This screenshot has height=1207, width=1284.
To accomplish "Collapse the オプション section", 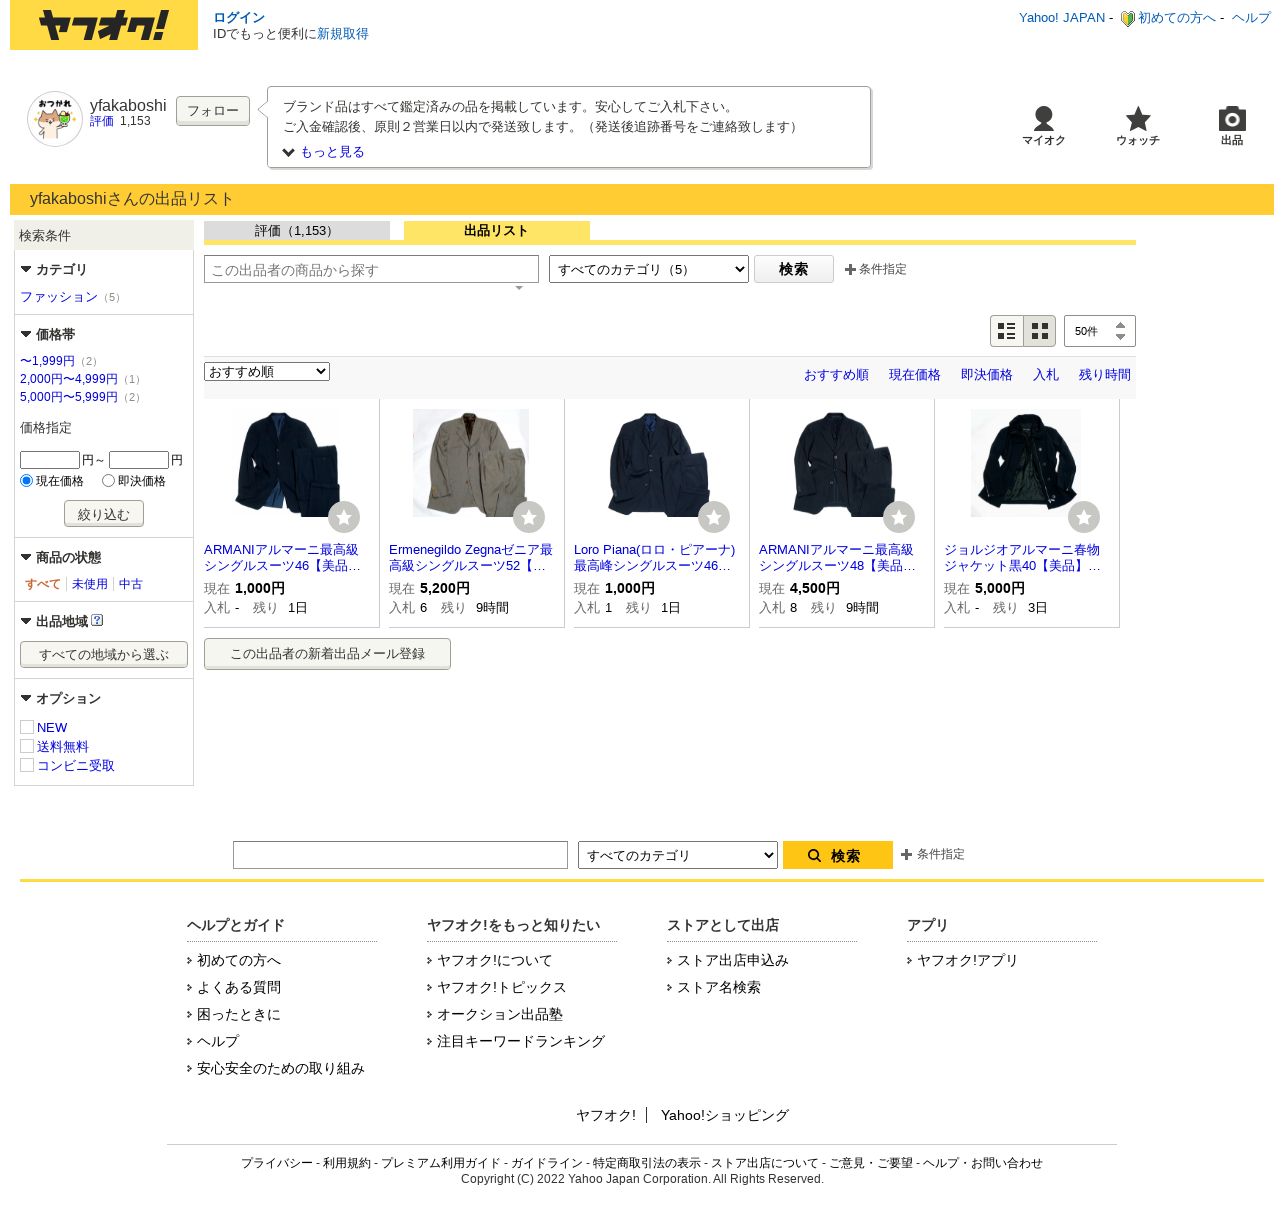I will coord(26,698).
